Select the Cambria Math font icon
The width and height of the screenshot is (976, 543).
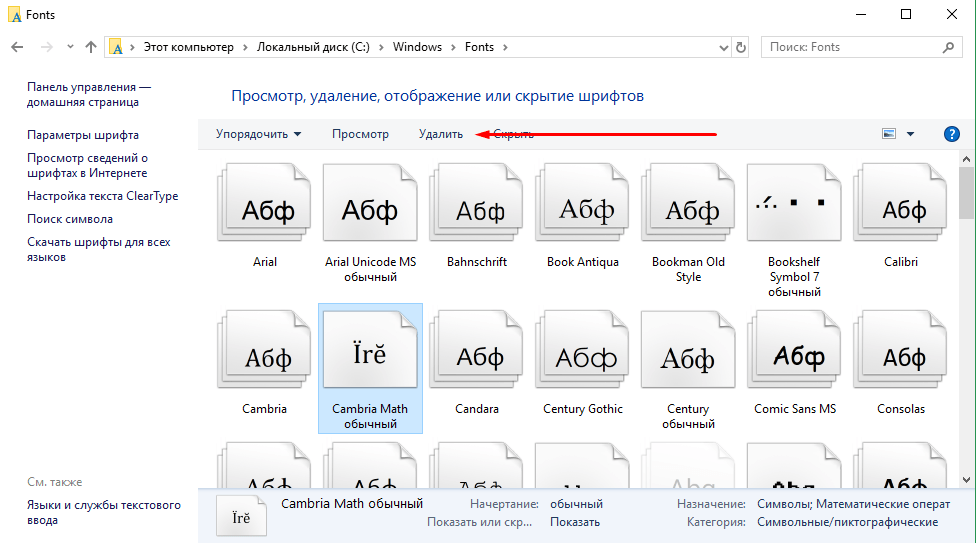point(370,350)
